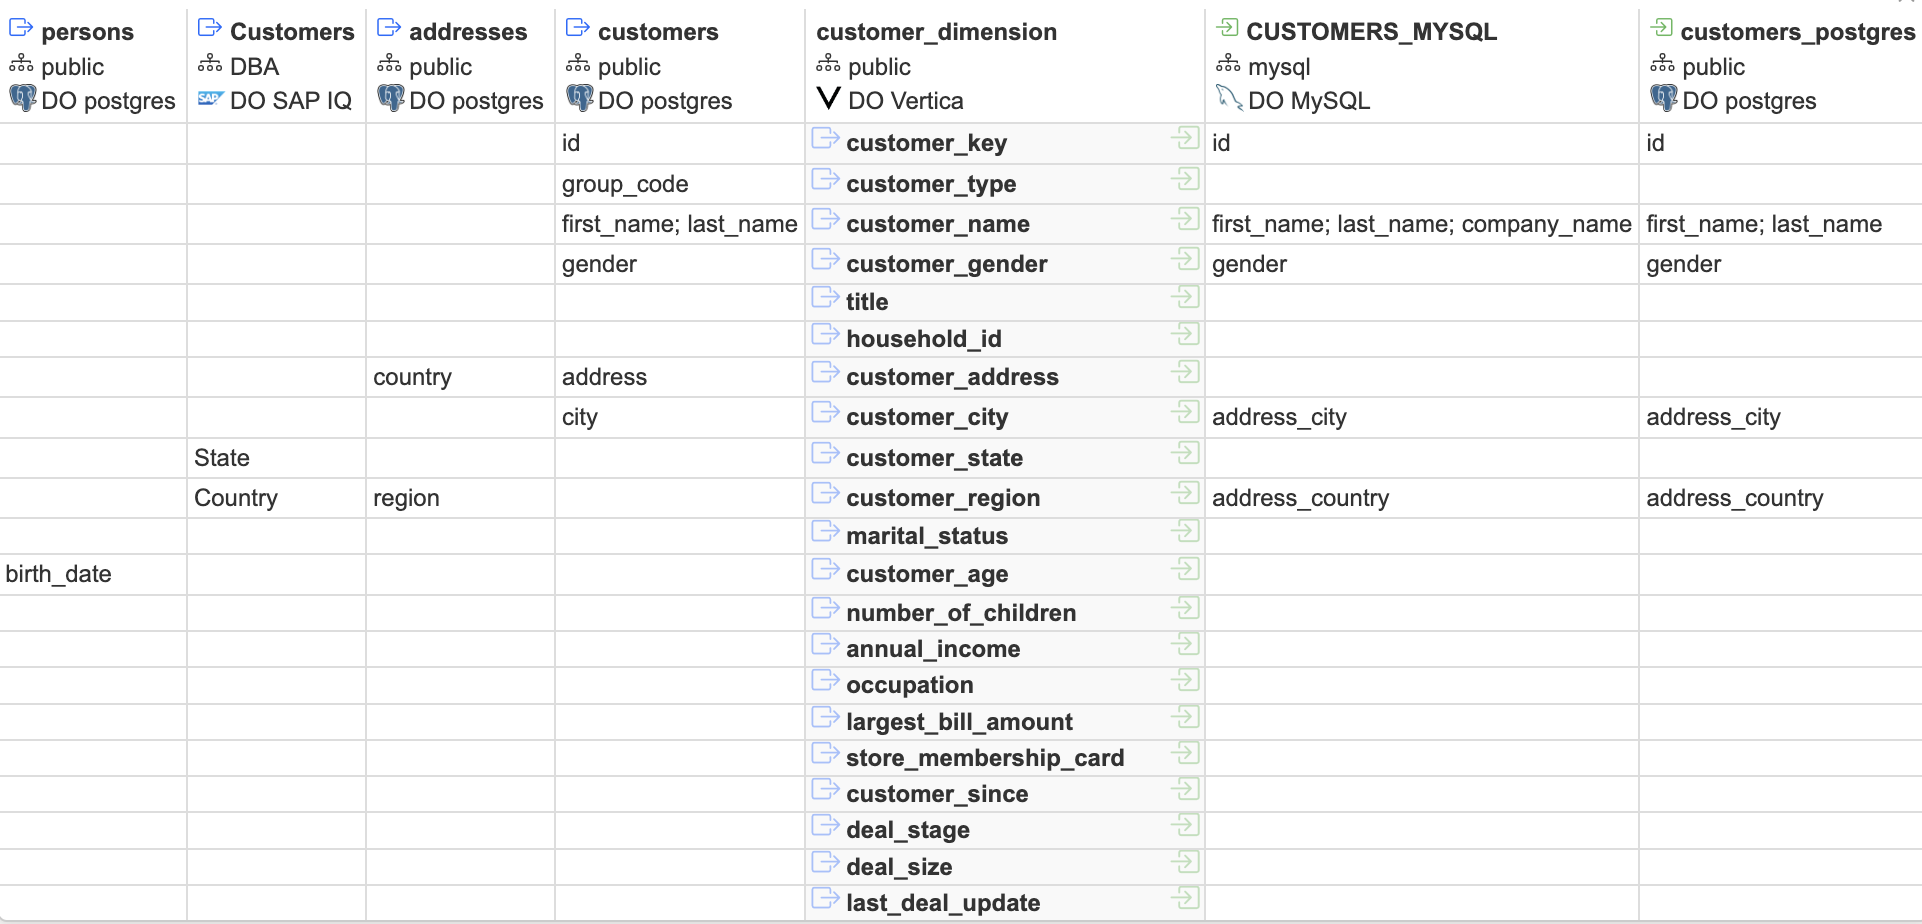Click the customer_region column name
Image resolution: width=1922 pixels, height=924 pixels.
[942, 498]
